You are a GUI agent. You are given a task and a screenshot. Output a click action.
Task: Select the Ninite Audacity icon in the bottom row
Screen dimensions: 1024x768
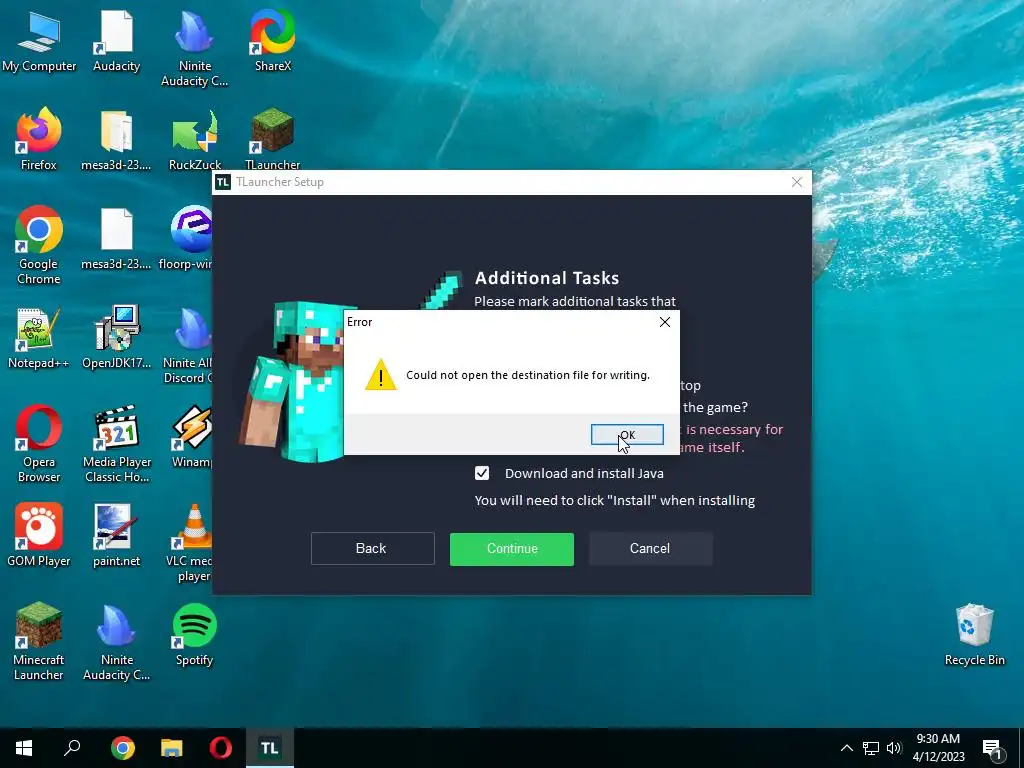[116, 643]
